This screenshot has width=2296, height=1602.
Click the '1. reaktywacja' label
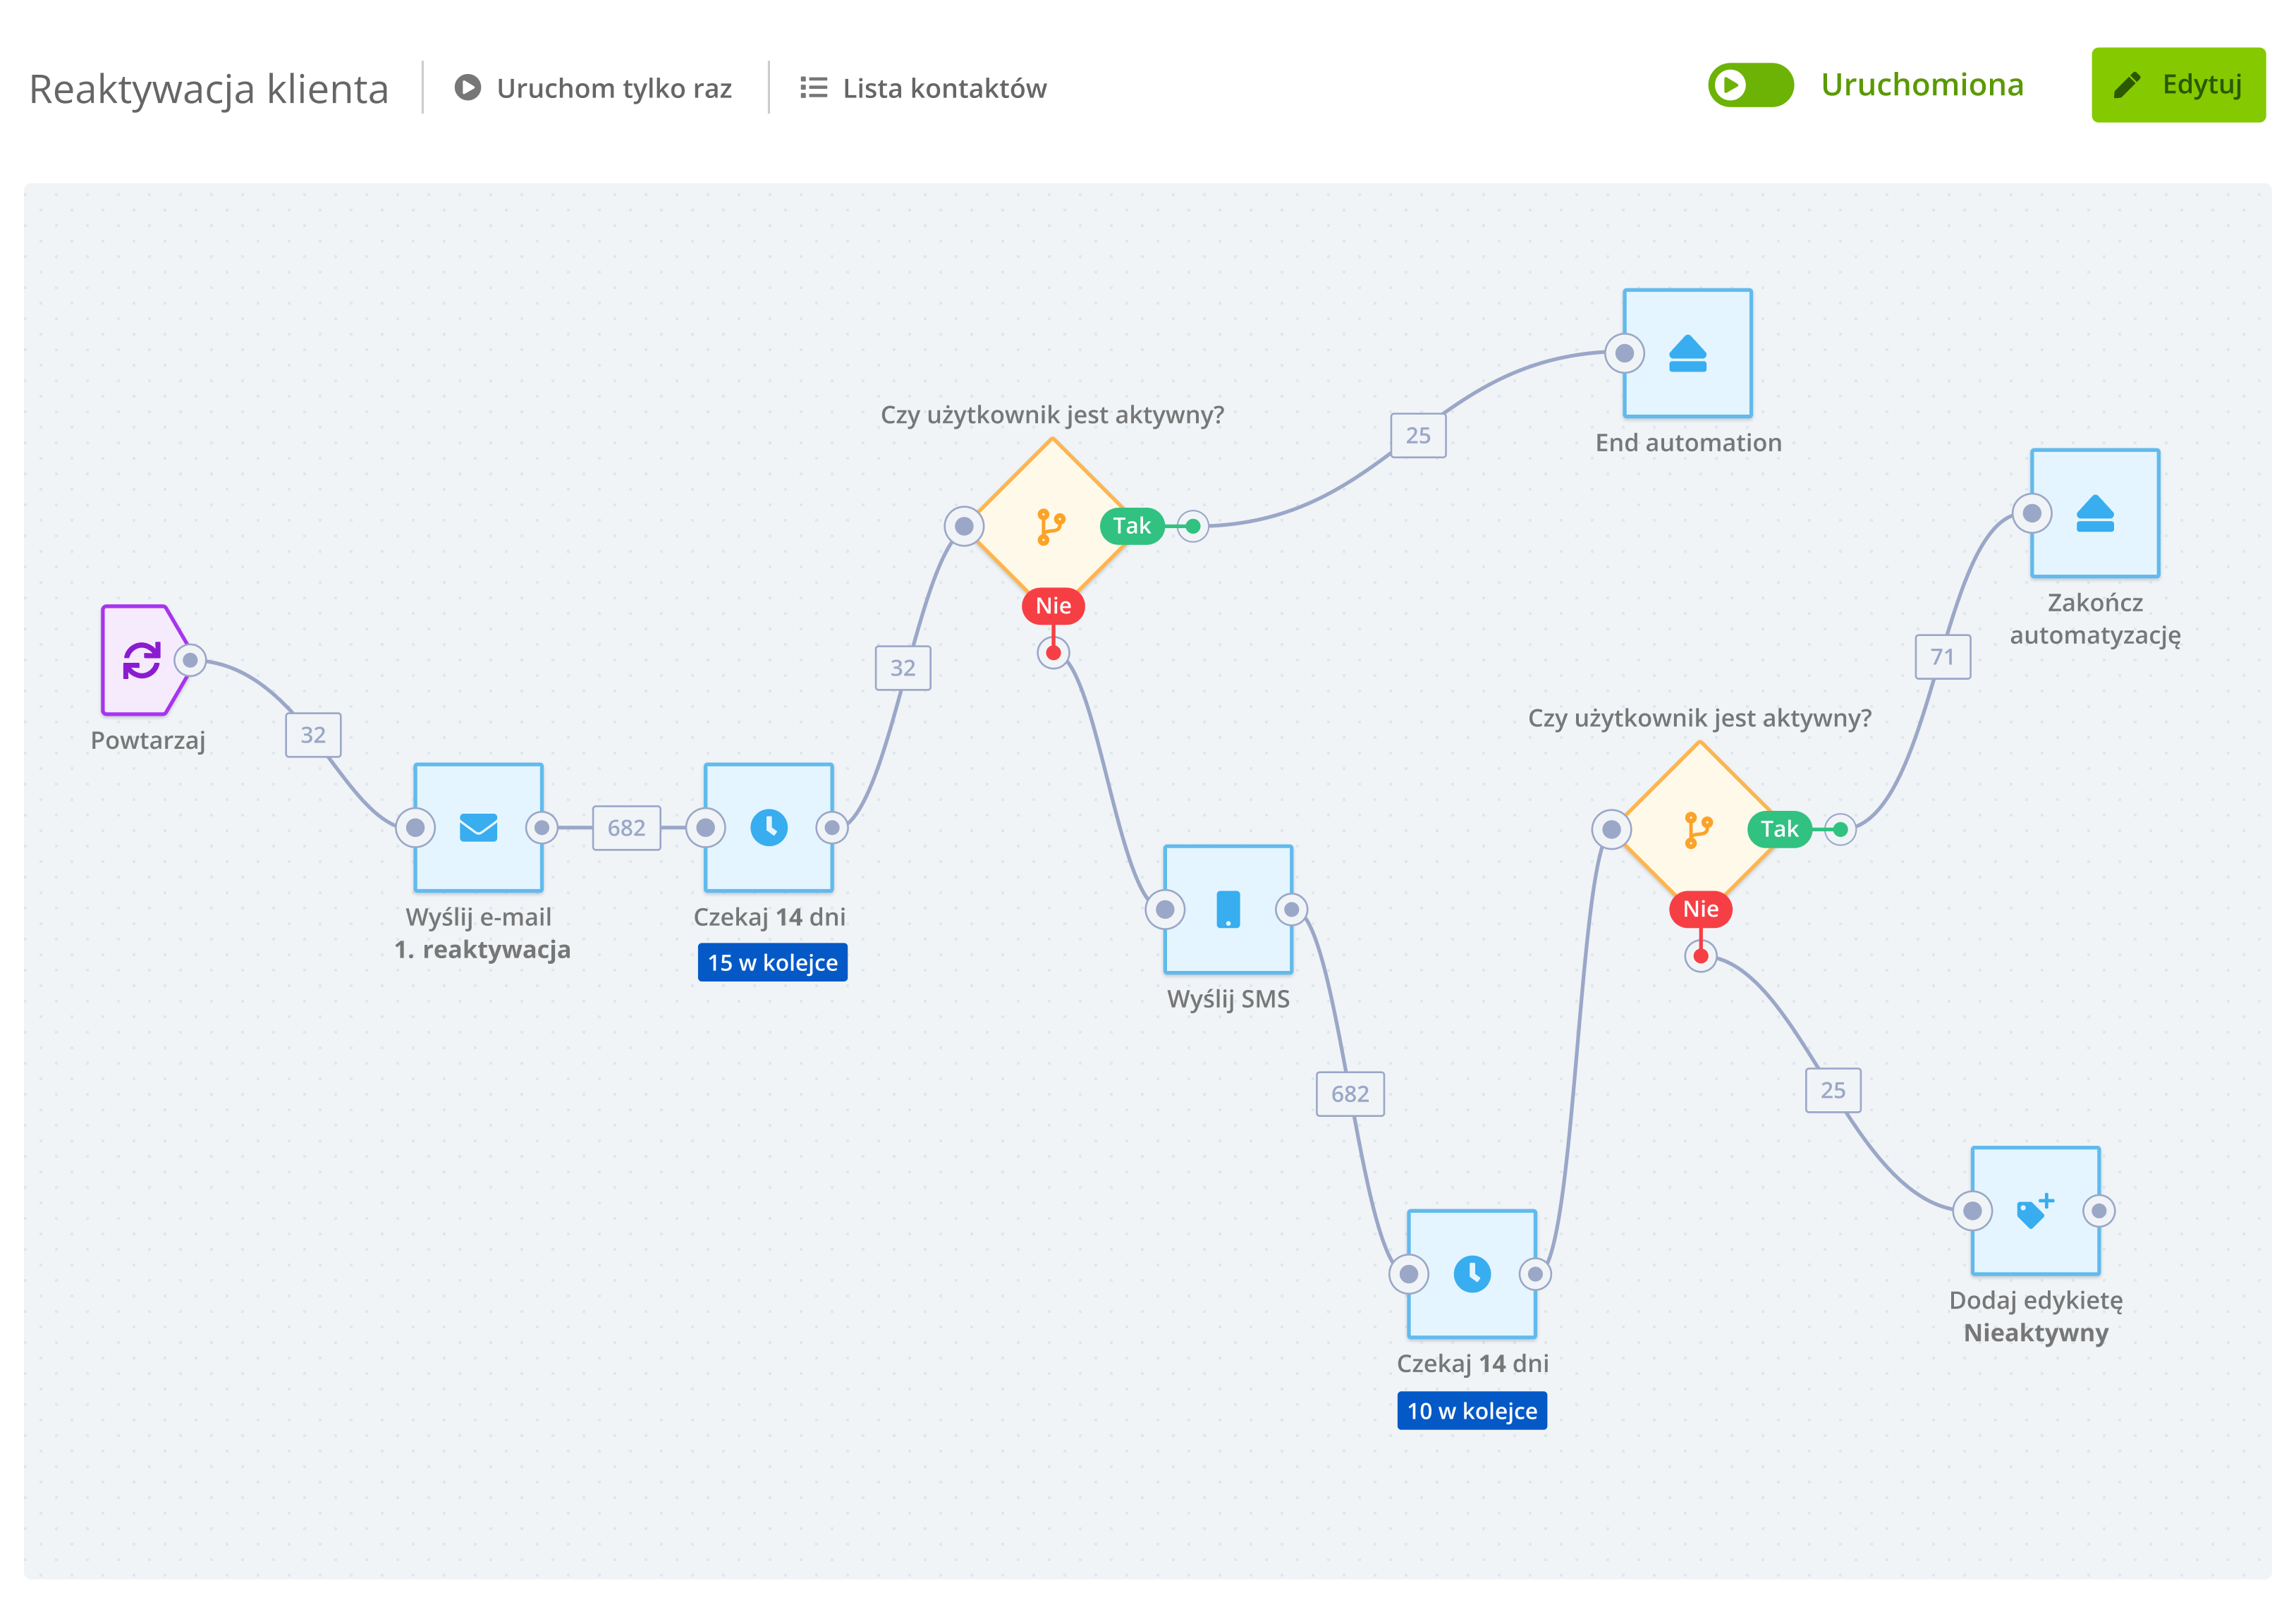point(482,949)
